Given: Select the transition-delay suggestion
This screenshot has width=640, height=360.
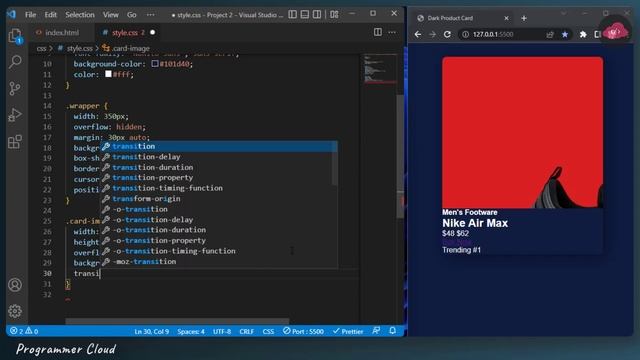Looking at the screenshot, I should [218, 157].
